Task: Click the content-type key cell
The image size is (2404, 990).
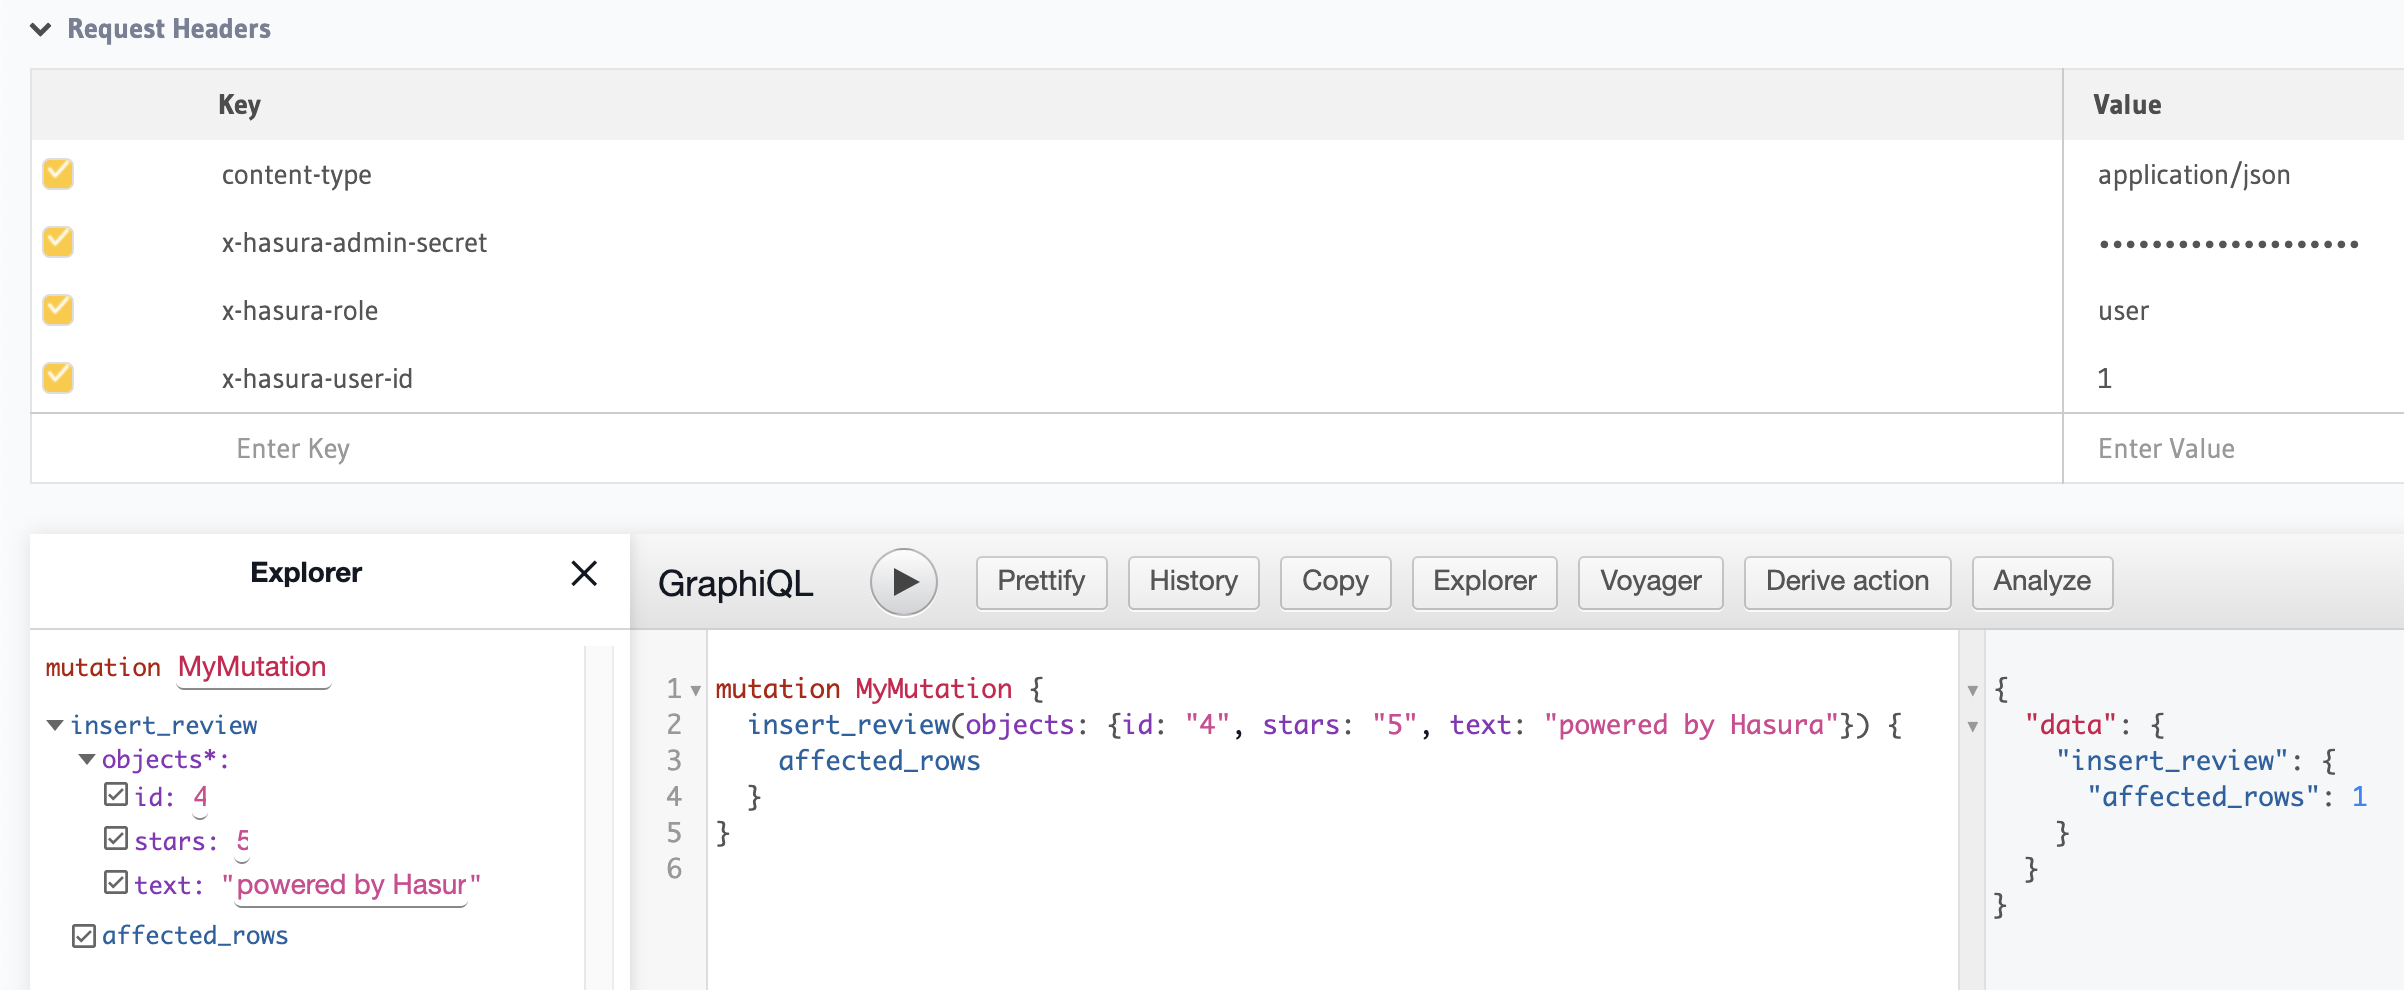Action: (x=297, y=175)
